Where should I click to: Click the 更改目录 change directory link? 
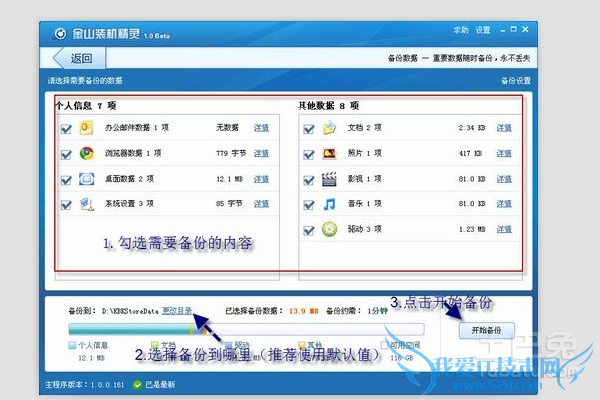click(177, 311)
